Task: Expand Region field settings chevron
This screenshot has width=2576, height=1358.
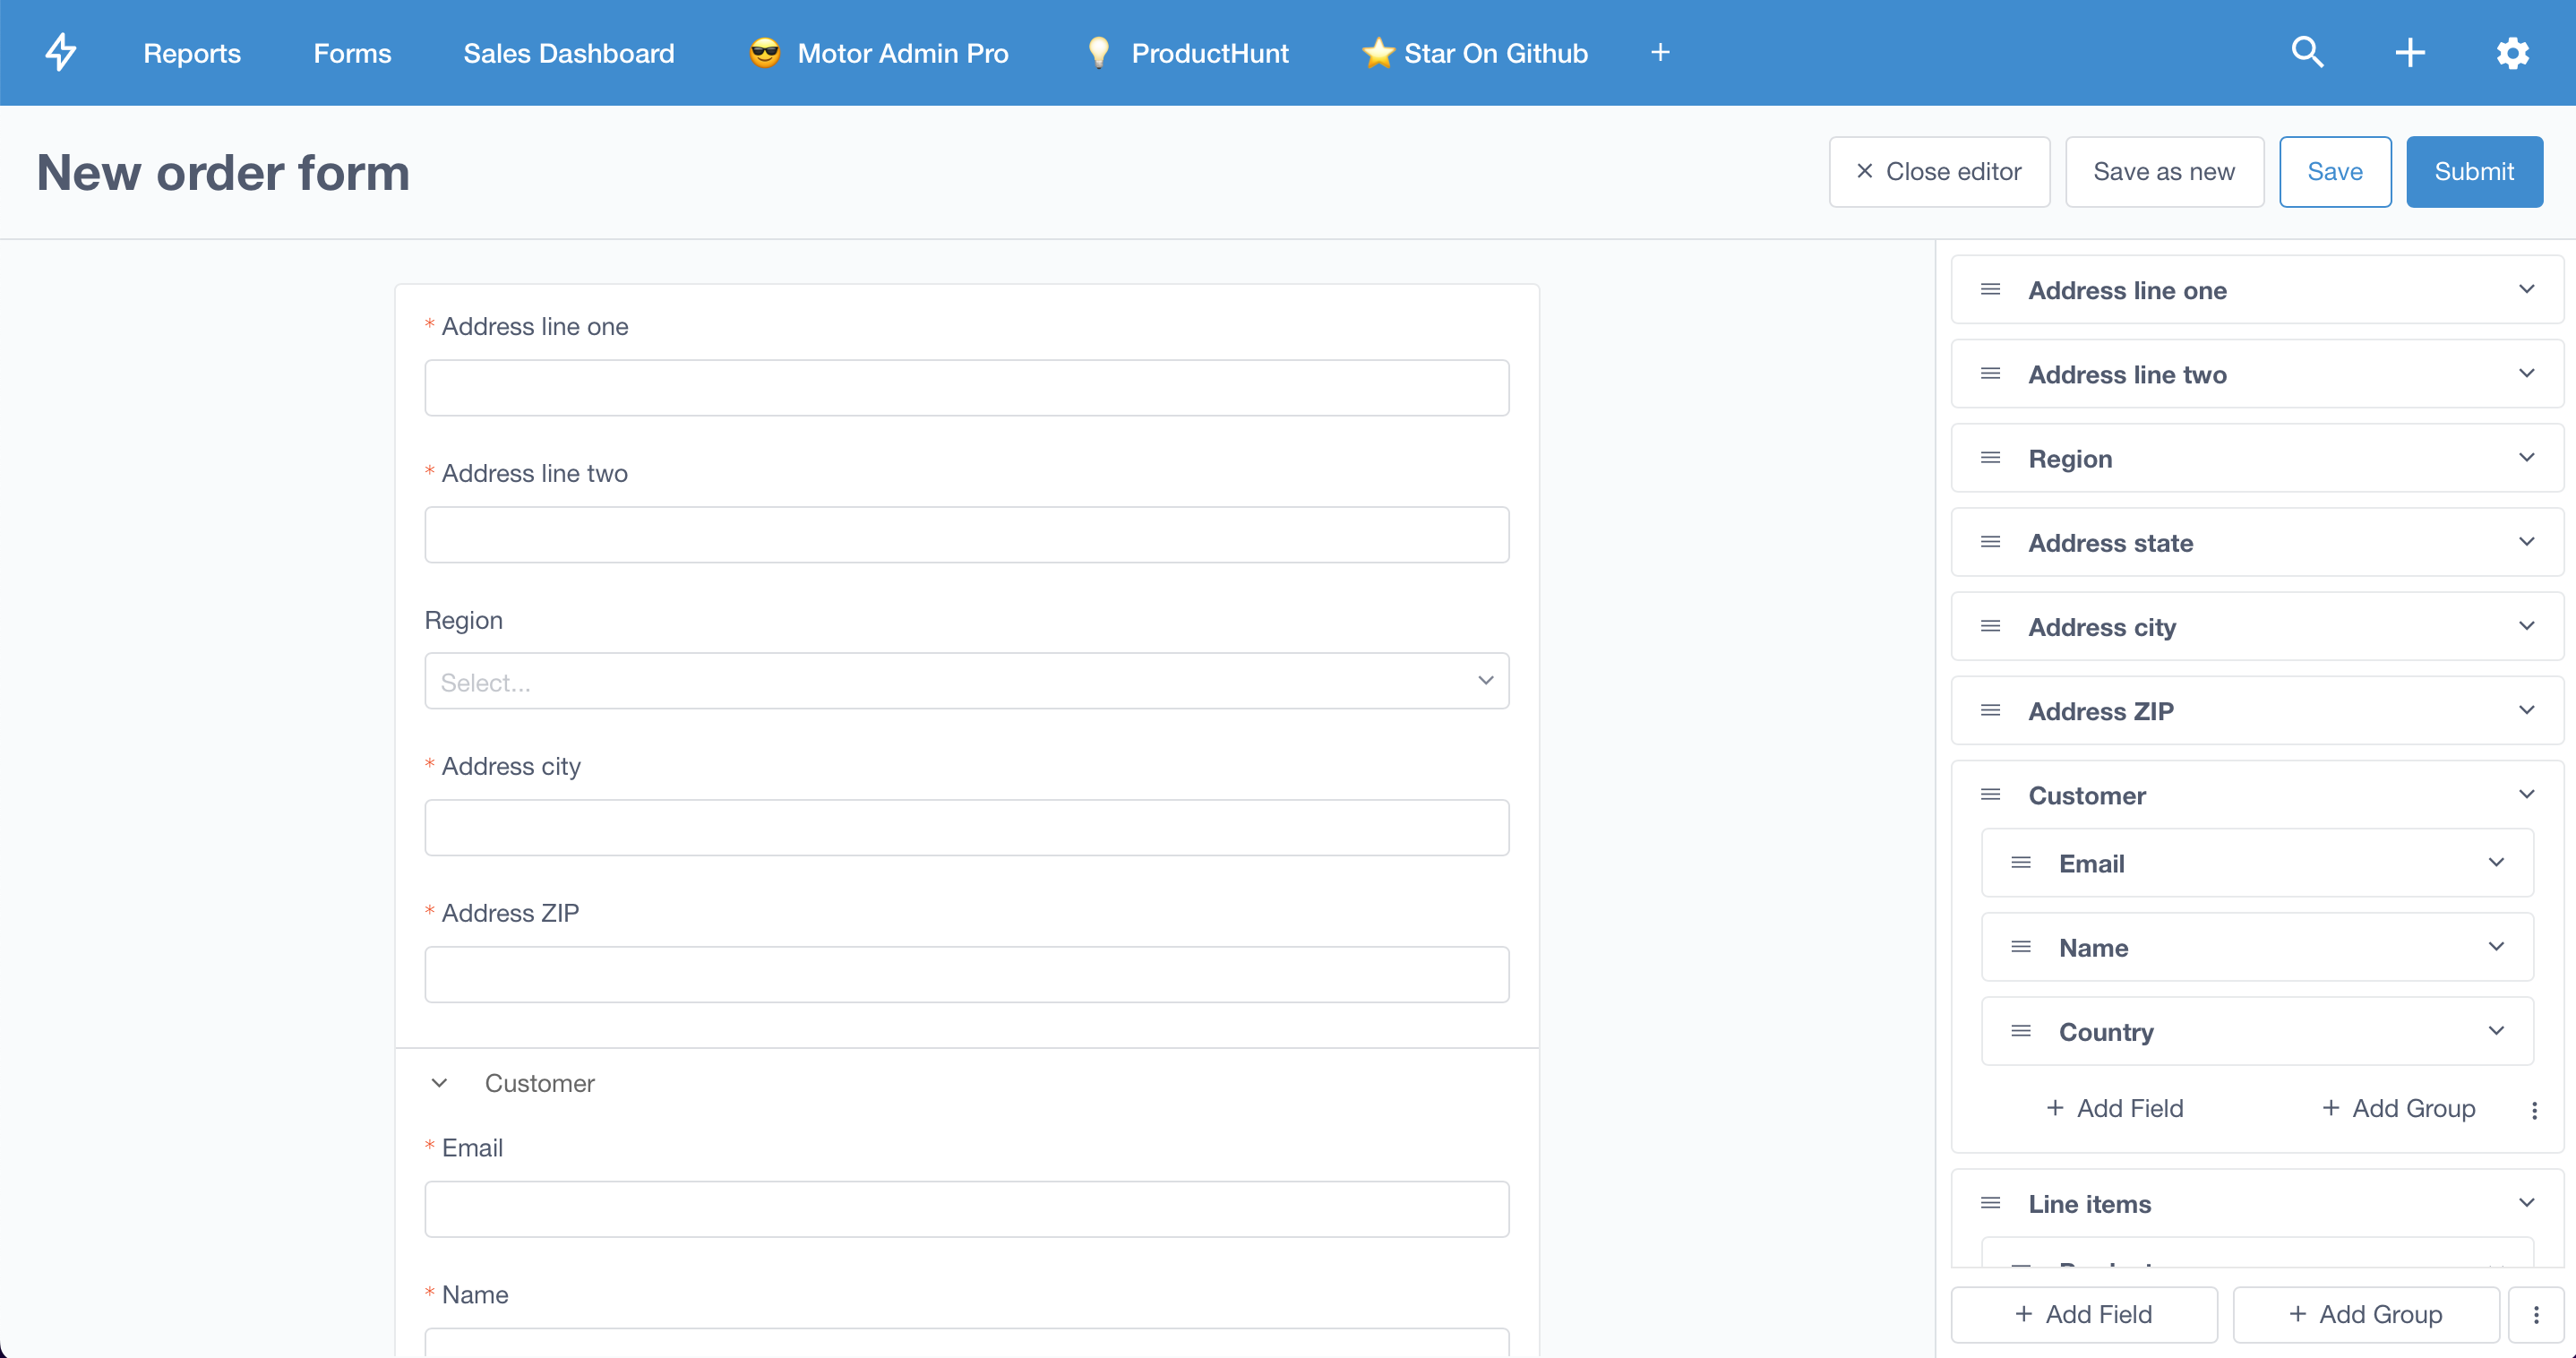Action: (2526, 458)
